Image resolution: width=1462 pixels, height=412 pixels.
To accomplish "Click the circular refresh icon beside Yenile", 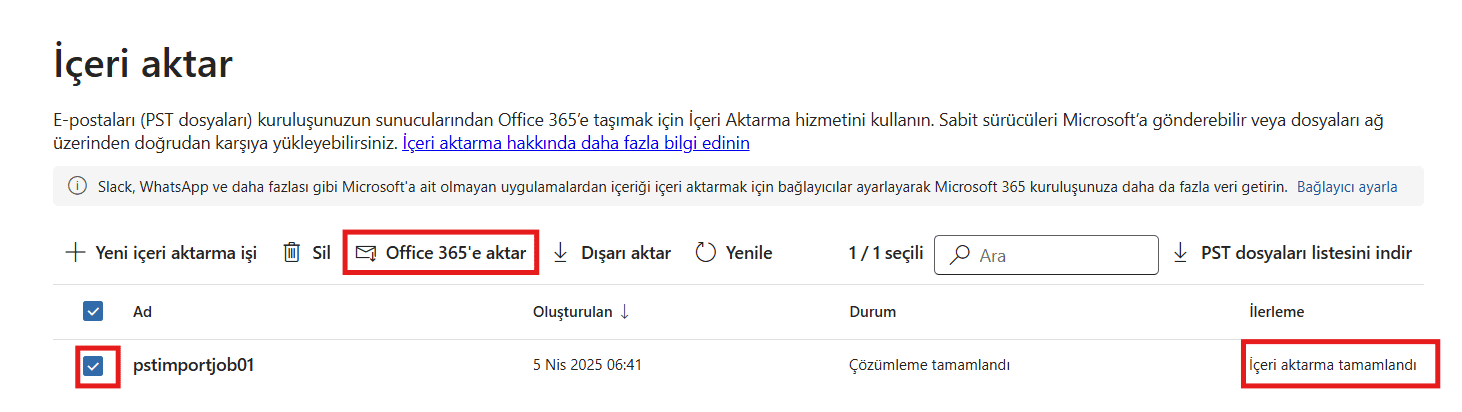I will point(706,253).
